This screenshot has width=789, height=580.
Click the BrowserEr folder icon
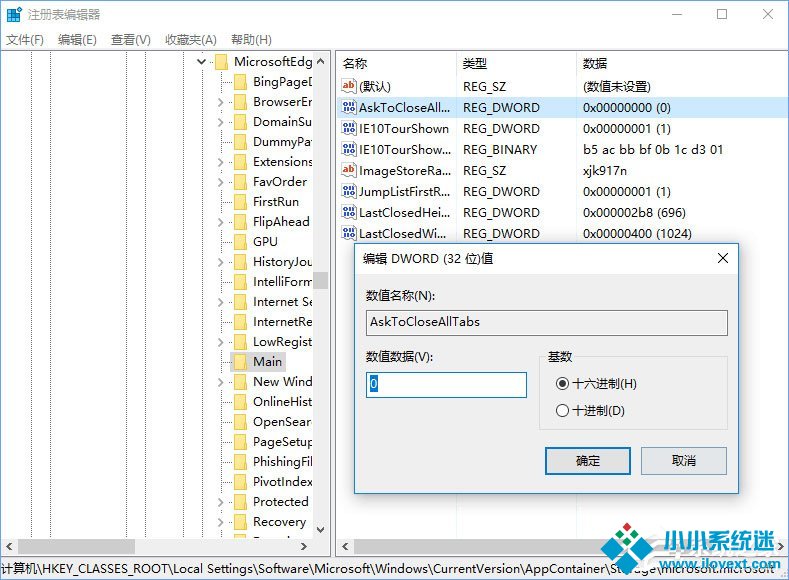[241, 102]
